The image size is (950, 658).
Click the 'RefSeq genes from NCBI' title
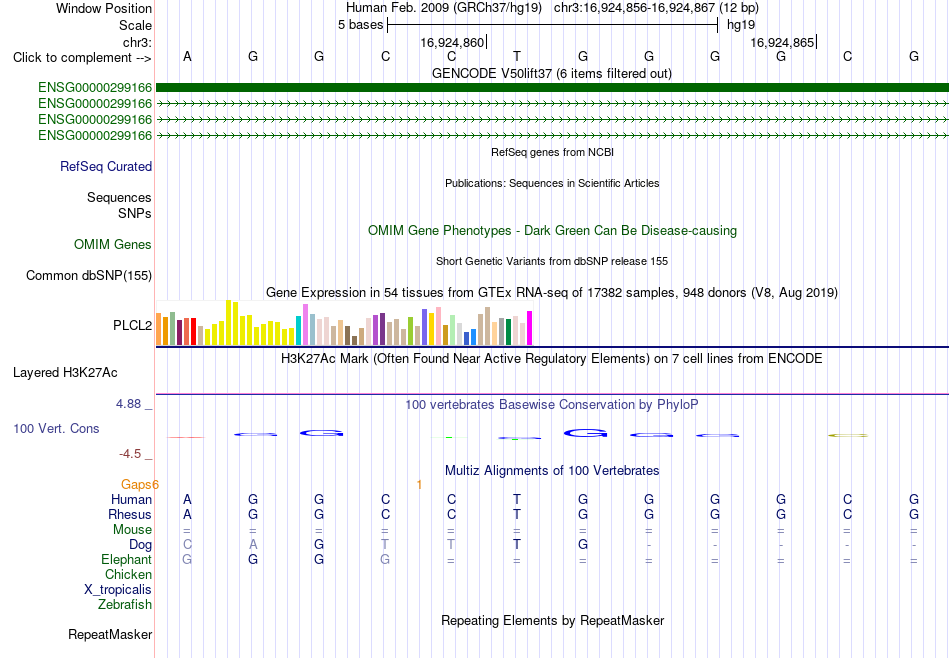pyautogui.click(x=552, y=152)
